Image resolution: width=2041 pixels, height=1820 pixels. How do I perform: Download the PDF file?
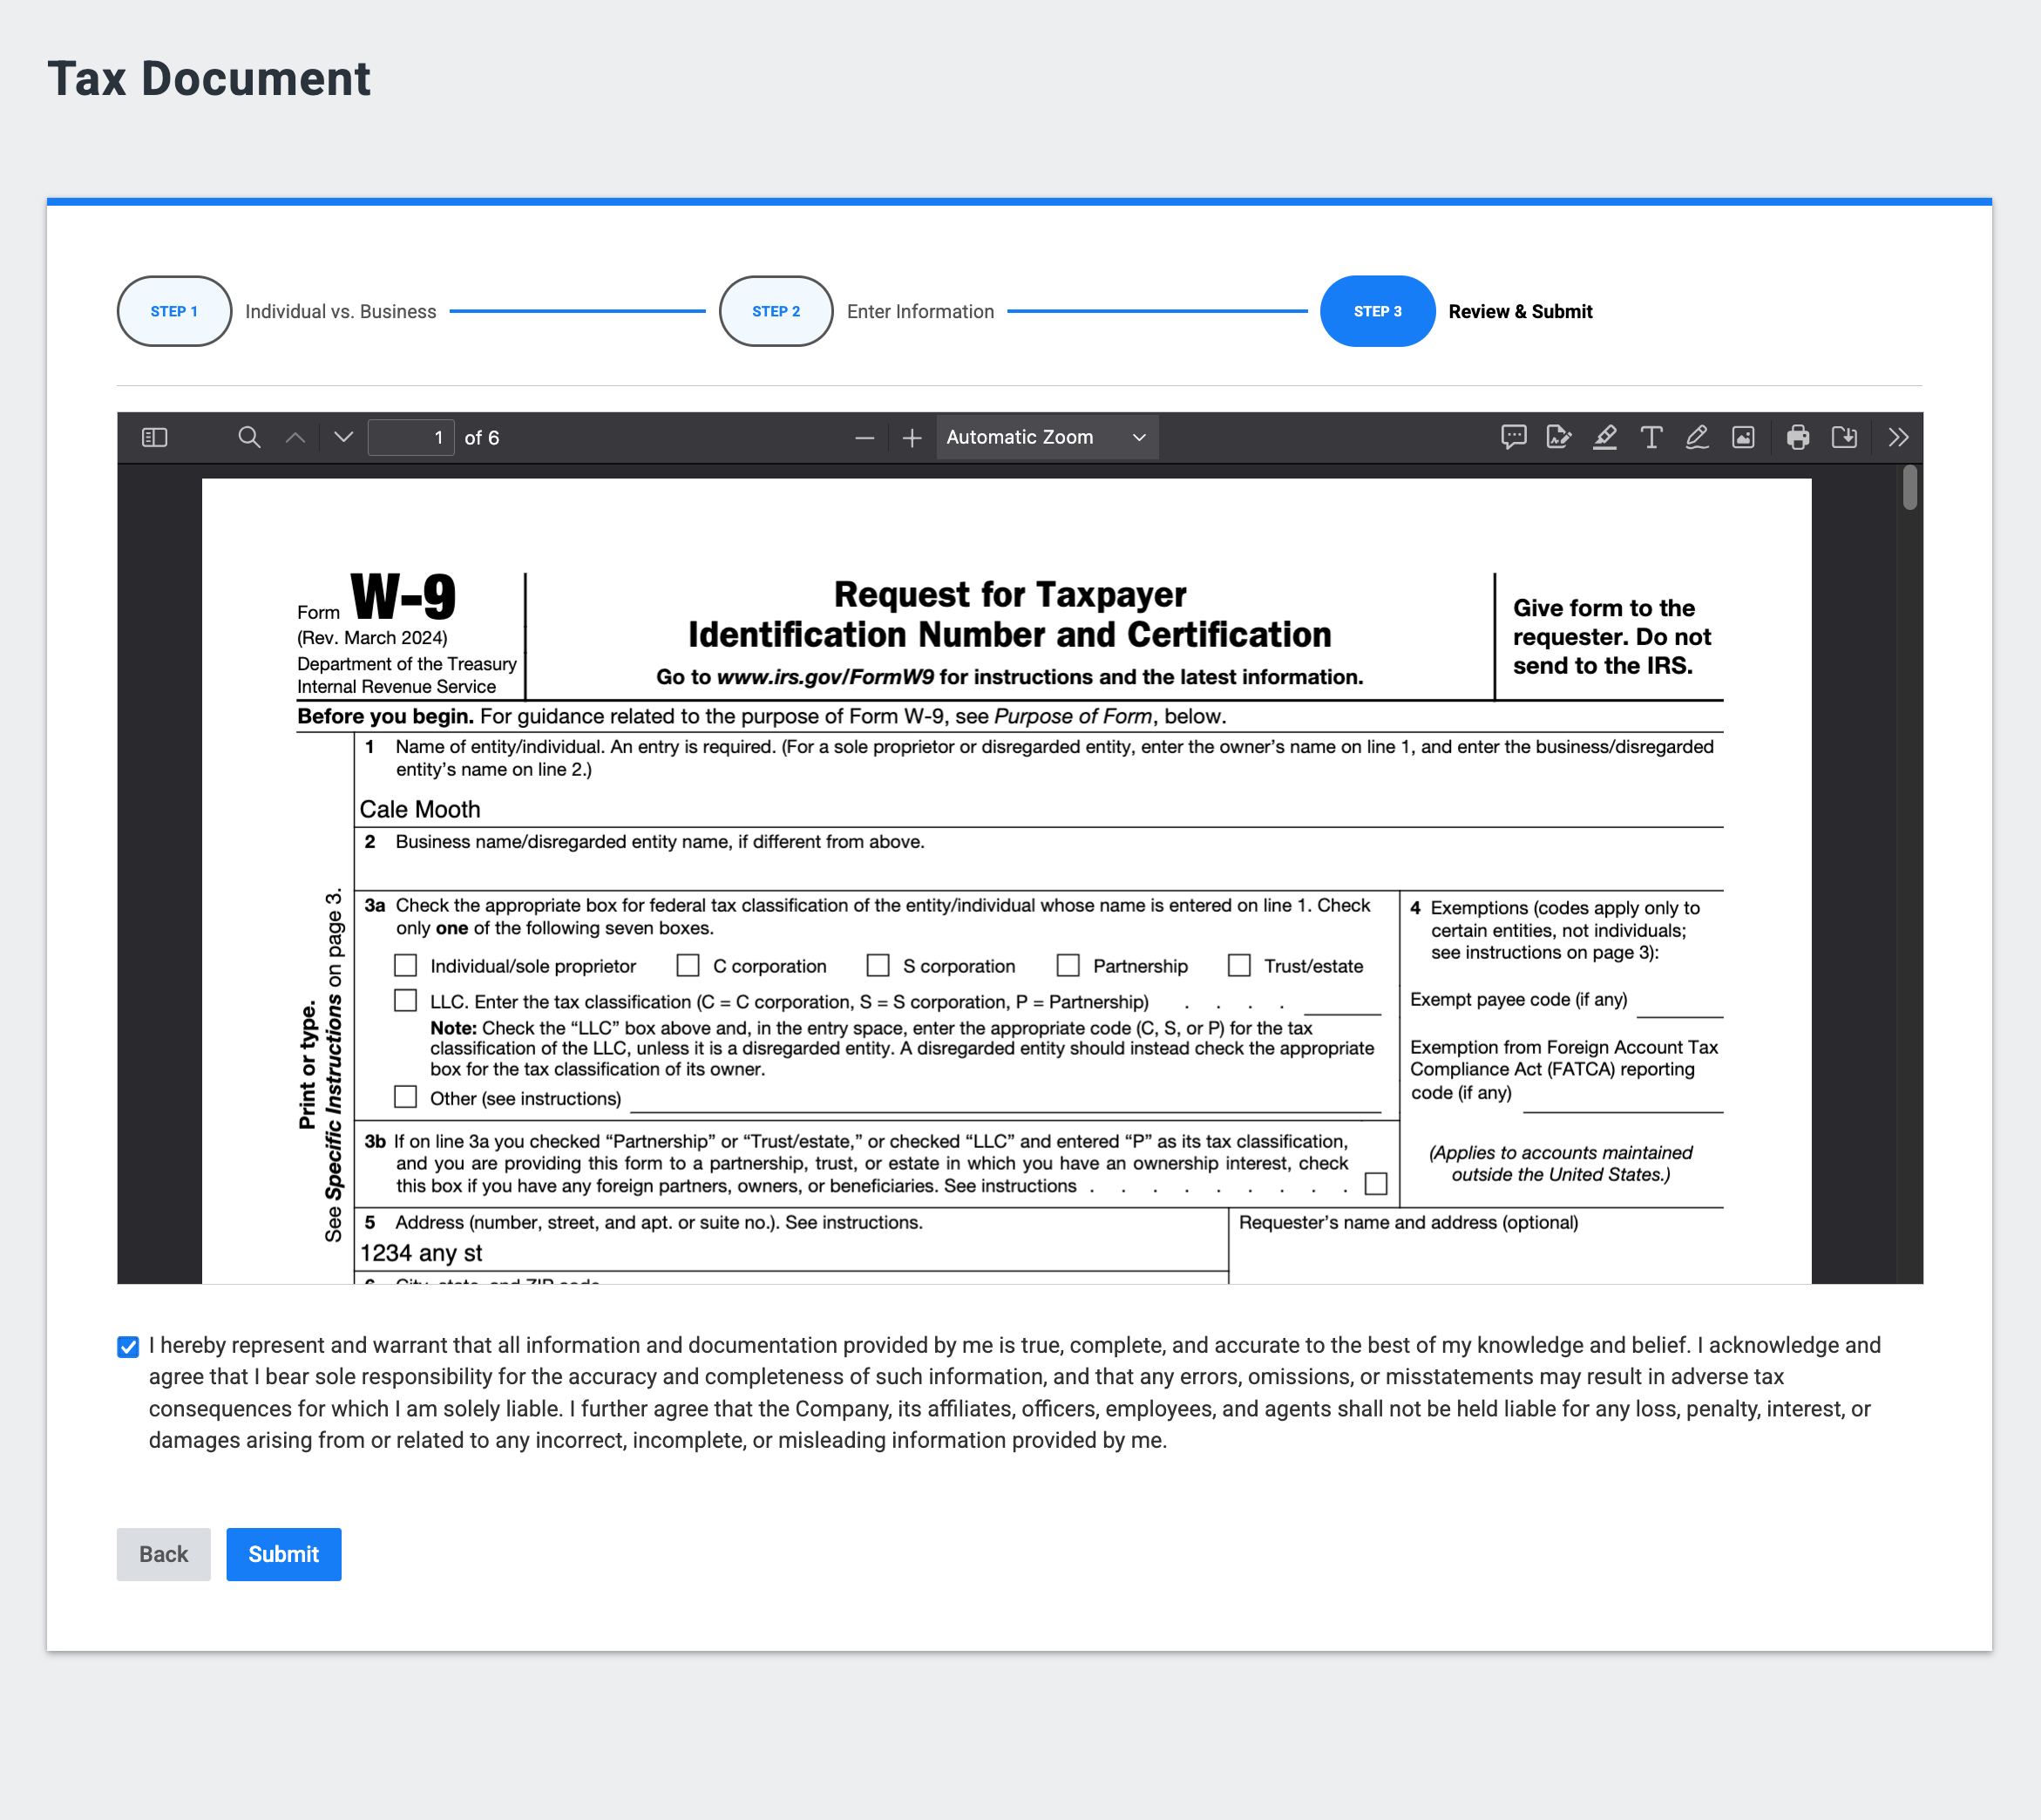[1845, 437]
